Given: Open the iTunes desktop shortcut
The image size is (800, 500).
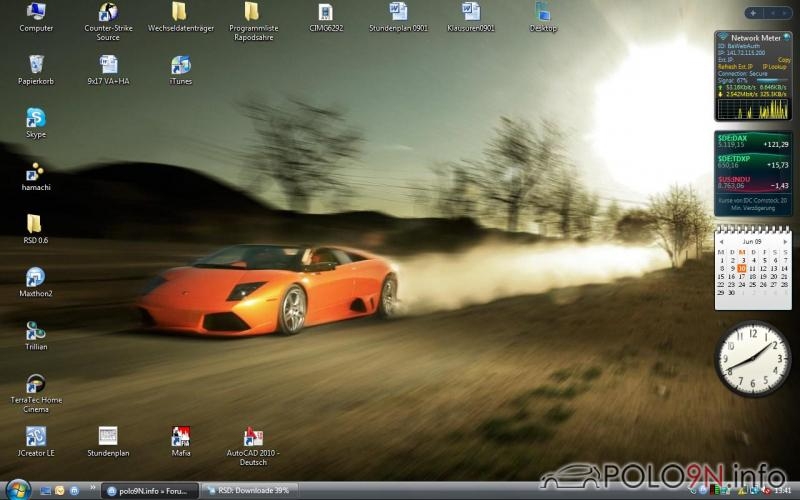Looking at the screenshot, I should 181,65.
